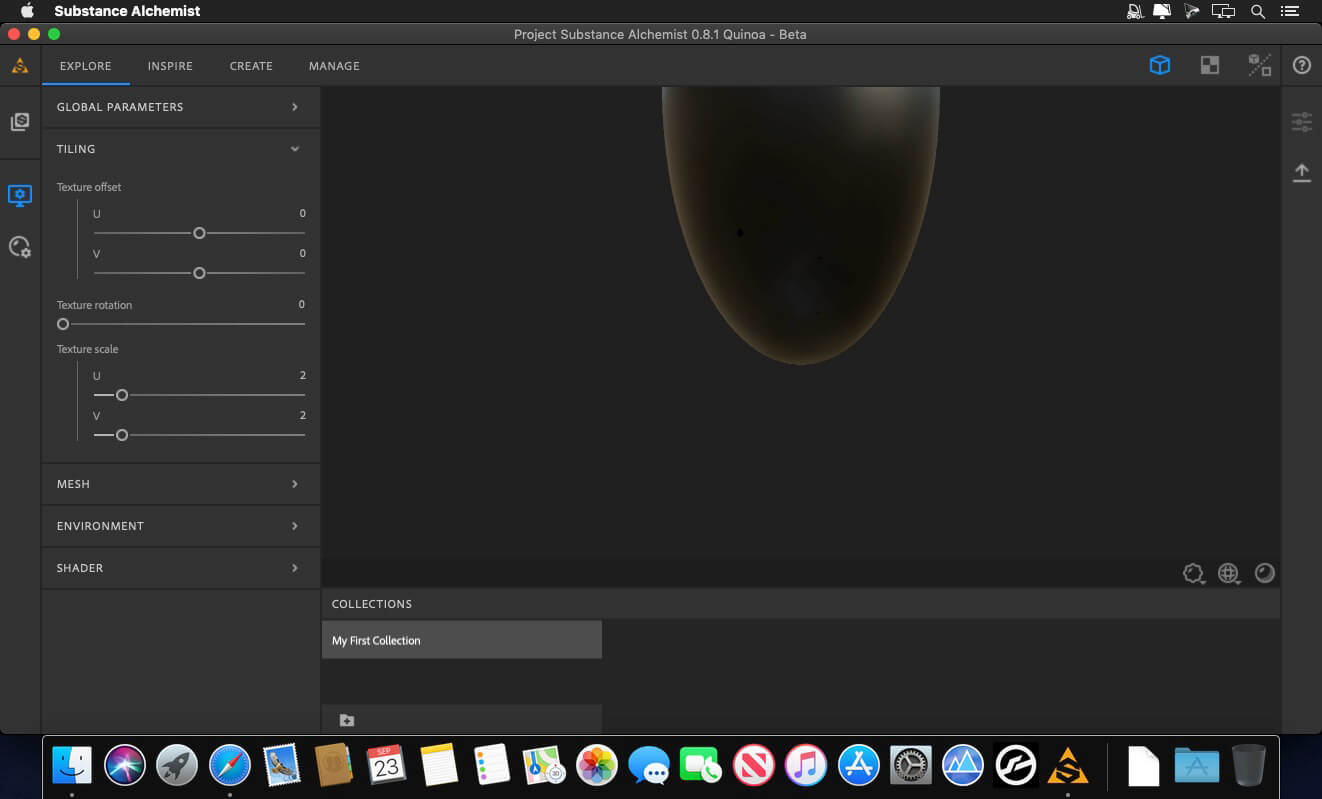This screenshot has width=1322, height=799.
Task: Open the viewport settings monitor icon
Action: (x=20, y=196)
